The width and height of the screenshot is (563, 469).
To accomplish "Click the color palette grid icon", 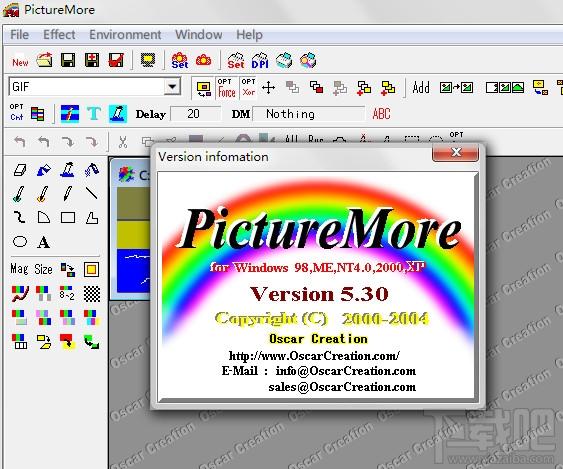I will pyautogui.click(x=37, y=114).
